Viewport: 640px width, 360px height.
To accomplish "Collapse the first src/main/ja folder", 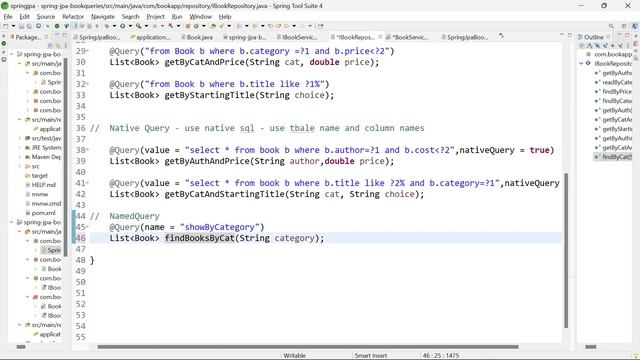I will 20,63.
